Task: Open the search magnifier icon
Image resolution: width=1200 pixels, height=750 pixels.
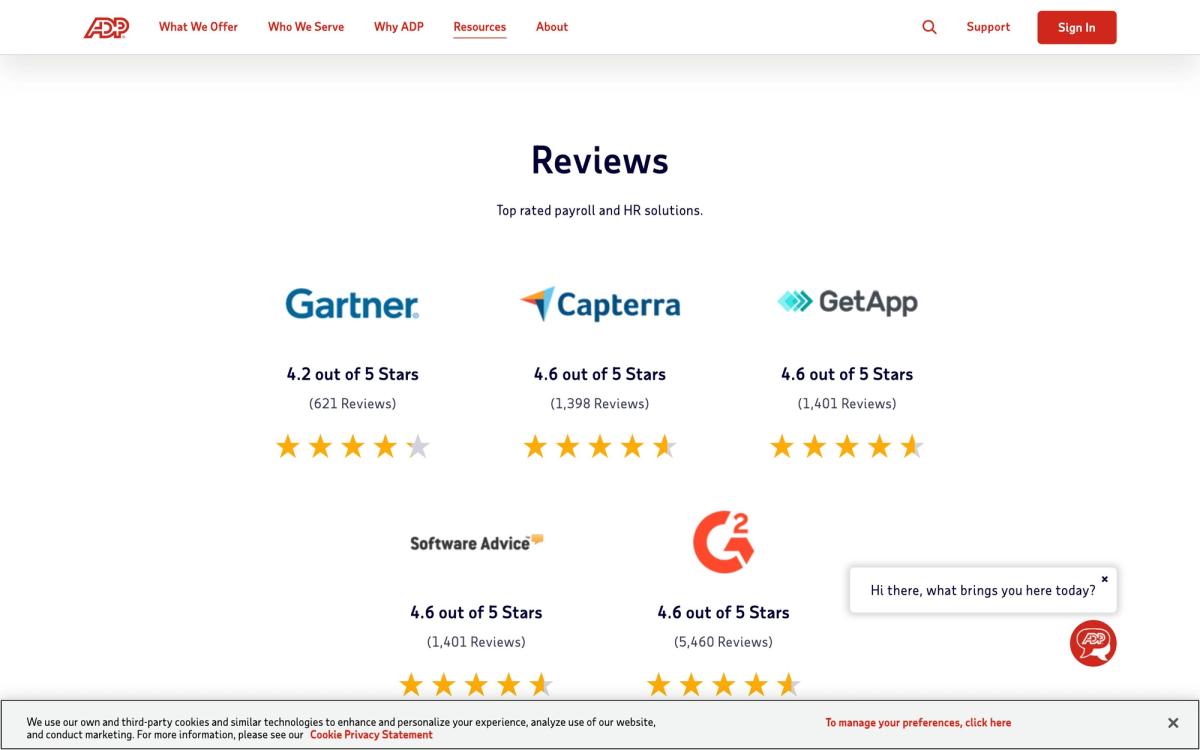Action: (x=929, y=27)
